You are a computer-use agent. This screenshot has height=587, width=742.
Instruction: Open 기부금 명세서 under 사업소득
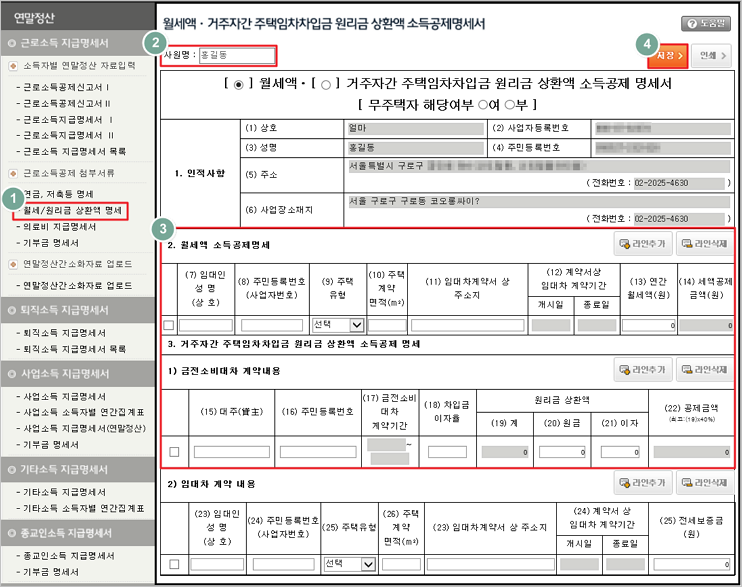51,445
